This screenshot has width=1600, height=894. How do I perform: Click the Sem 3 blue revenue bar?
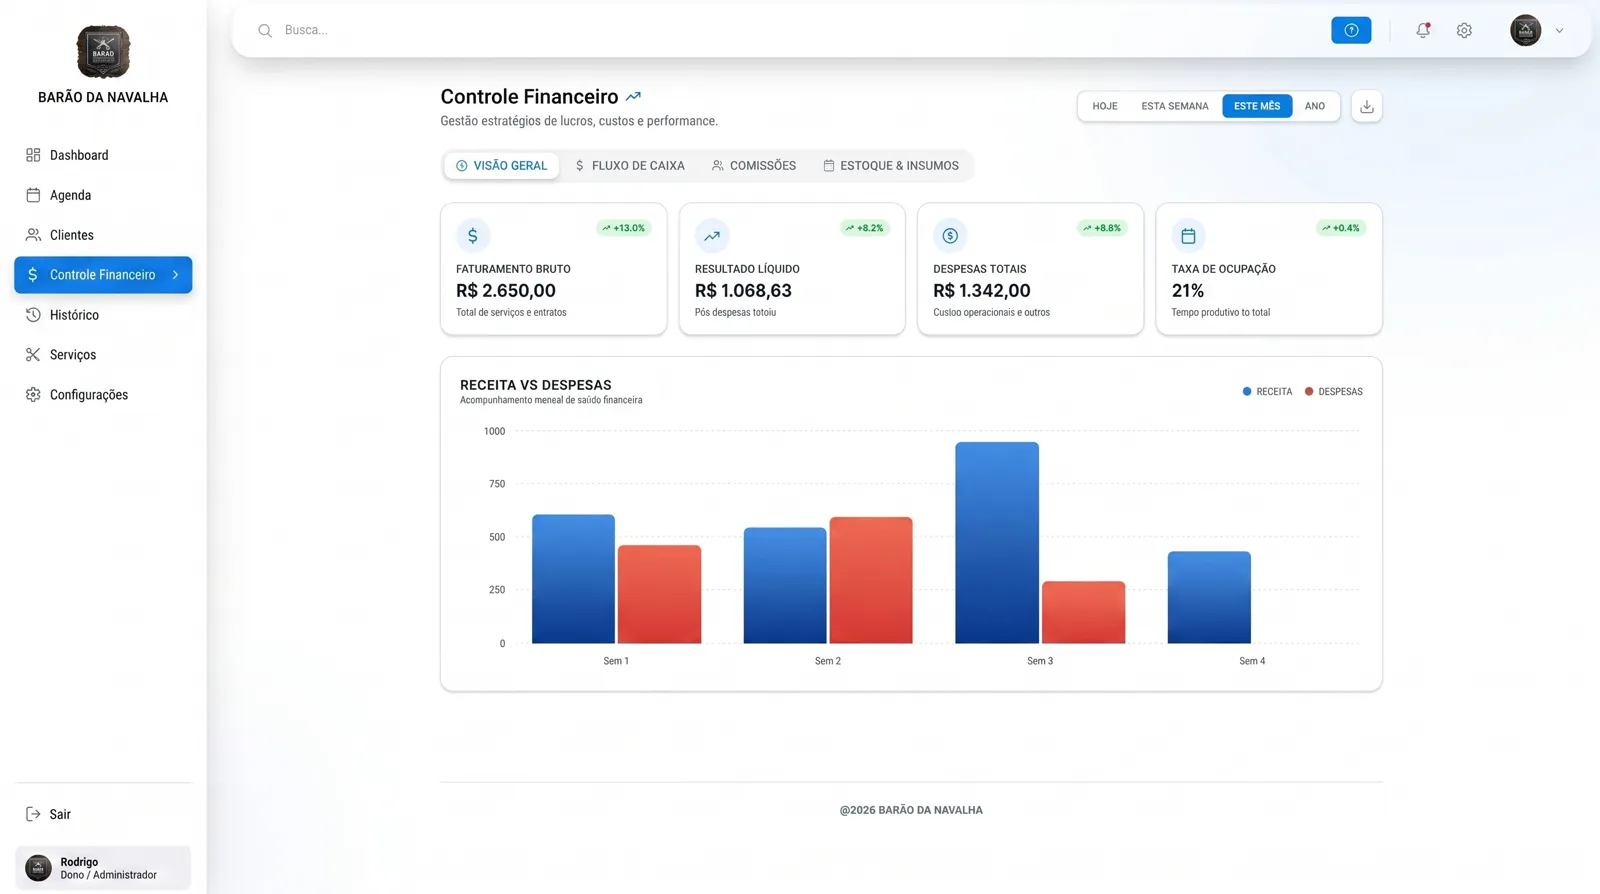[x=997, y=543]
